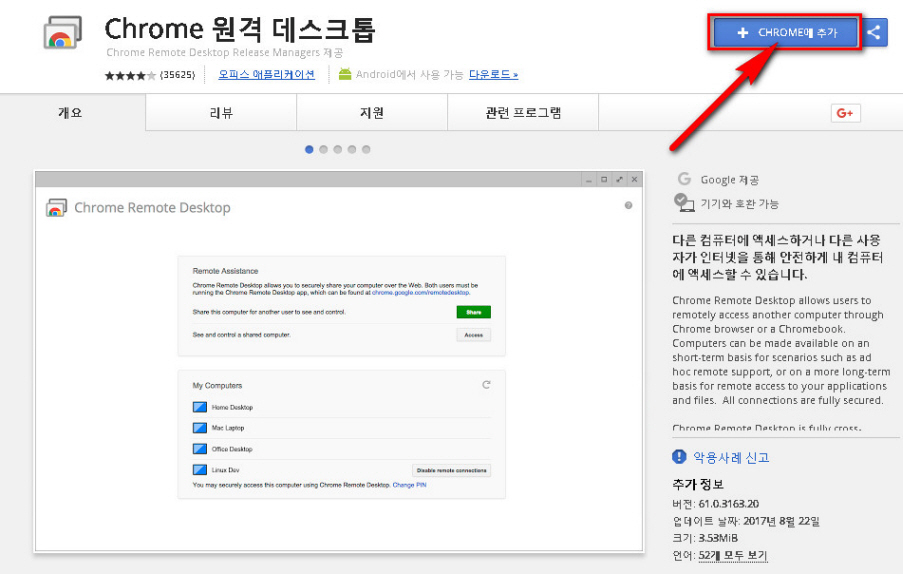The width and height of the screenshot is (903, 574).
Task: Click the Chrome Remote Desktop logo in preview
Action: 56,208
